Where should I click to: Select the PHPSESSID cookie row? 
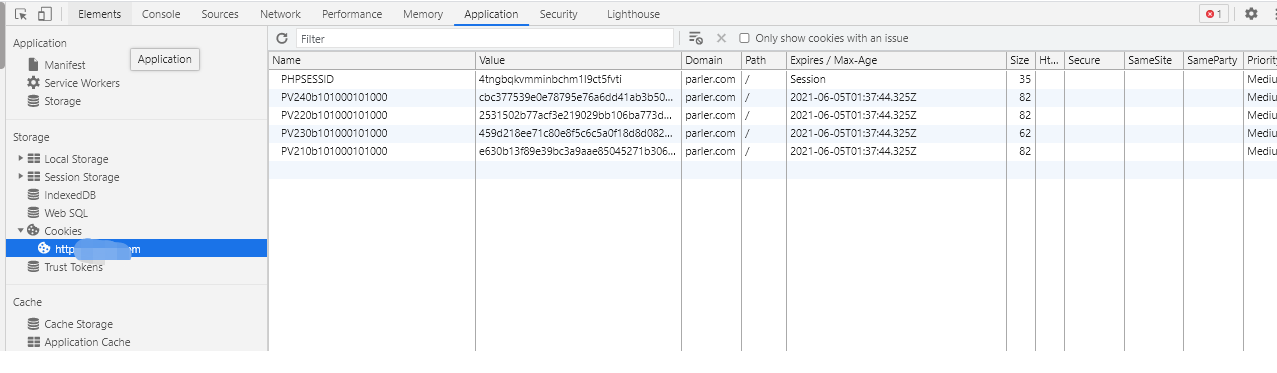772,79
